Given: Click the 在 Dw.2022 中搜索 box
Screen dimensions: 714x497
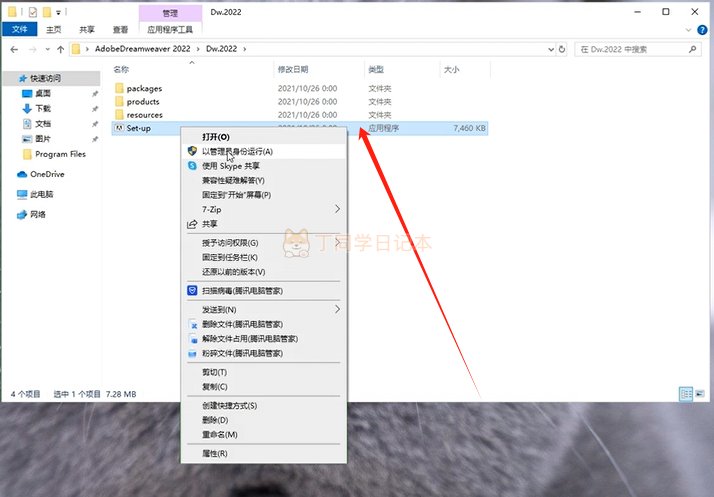Looking at the screenshot, I should point(638,49).
